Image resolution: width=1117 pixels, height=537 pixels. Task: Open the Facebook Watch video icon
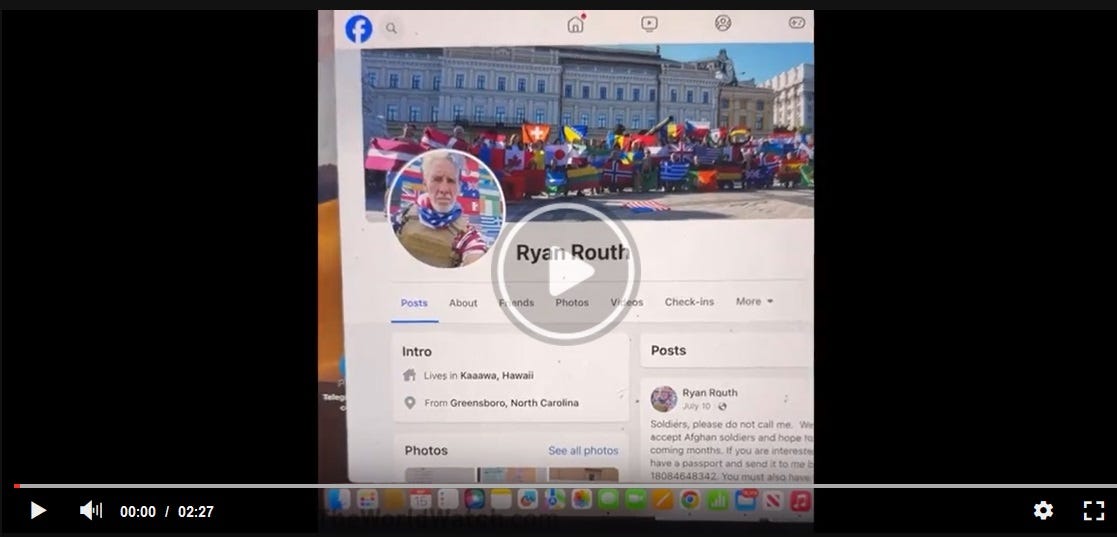pyautogui.click(x=649, y=24)
